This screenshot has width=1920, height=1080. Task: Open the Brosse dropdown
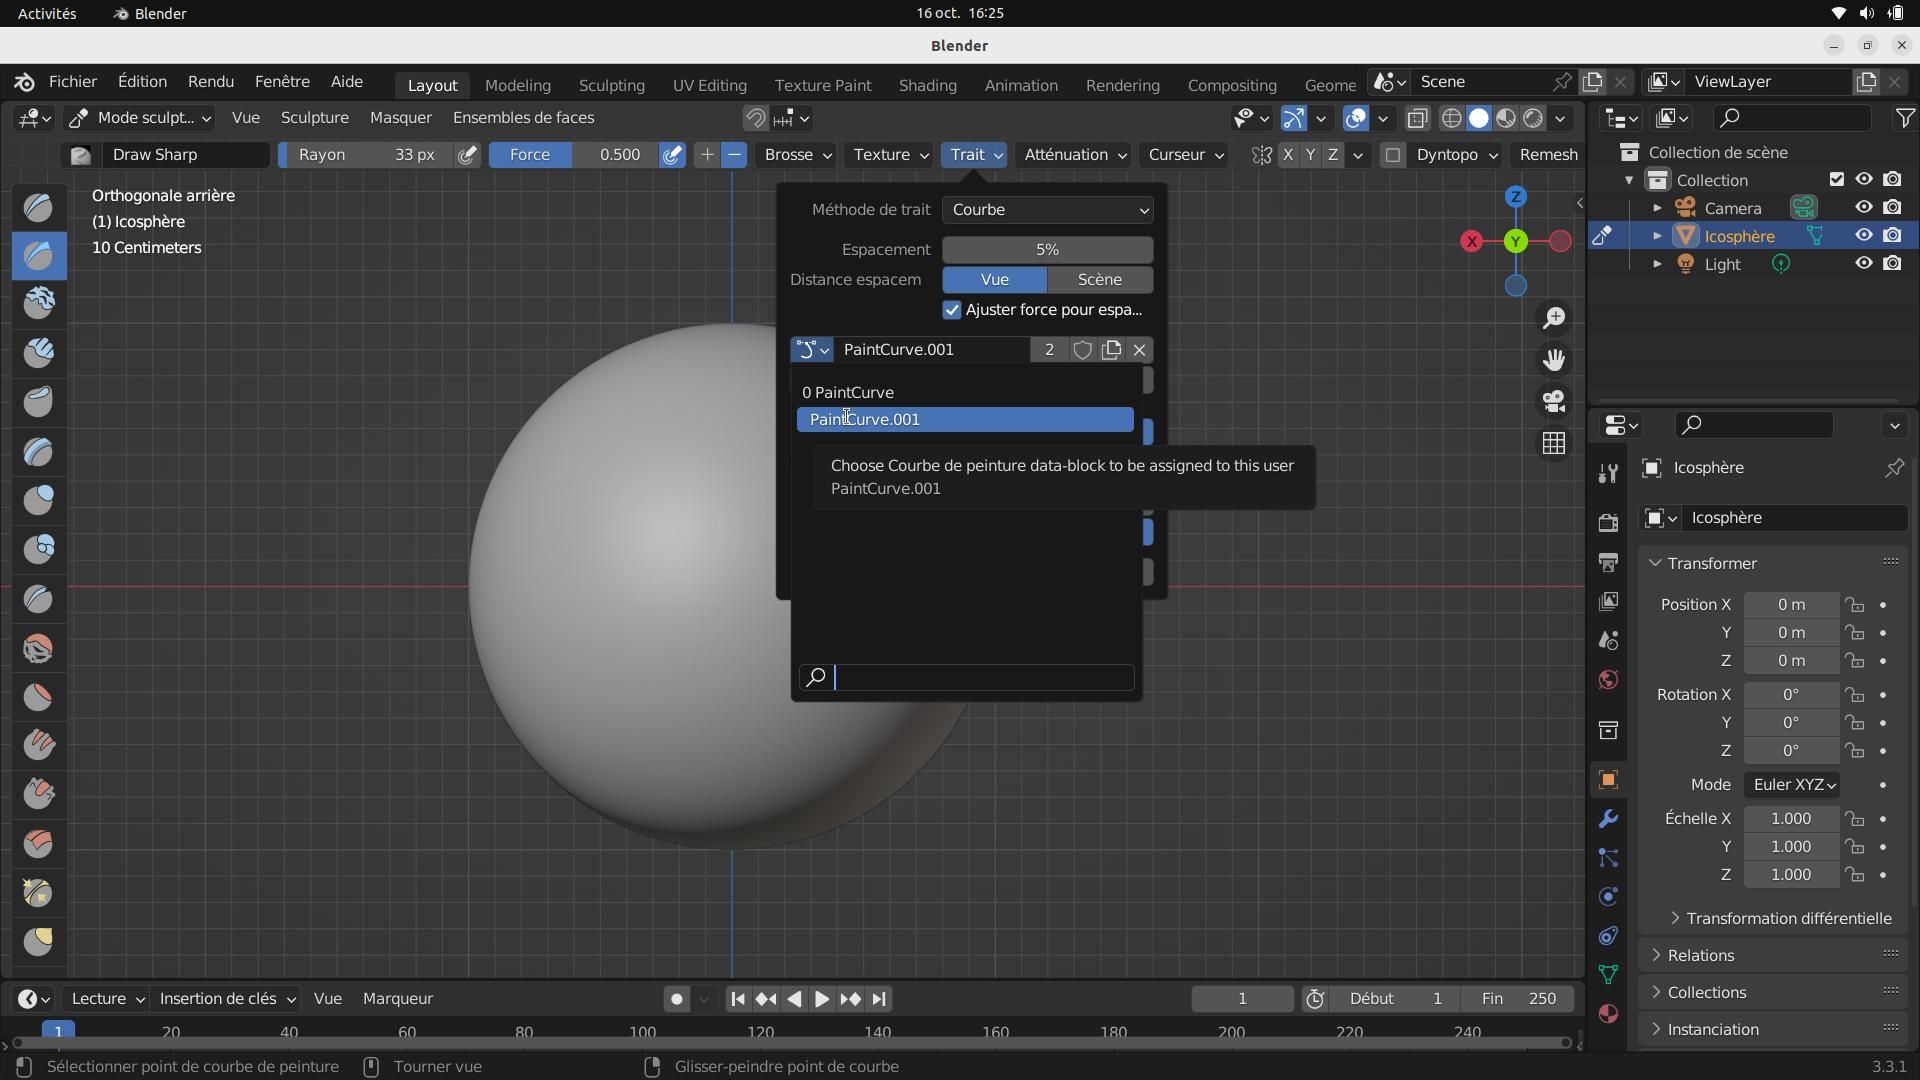tap(797, 155)
